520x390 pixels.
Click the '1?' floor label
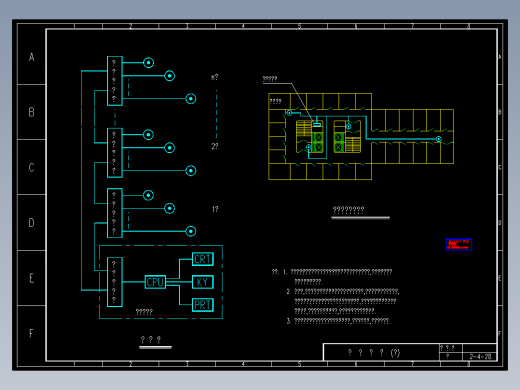pyautogui.click(x=215, y=209)
